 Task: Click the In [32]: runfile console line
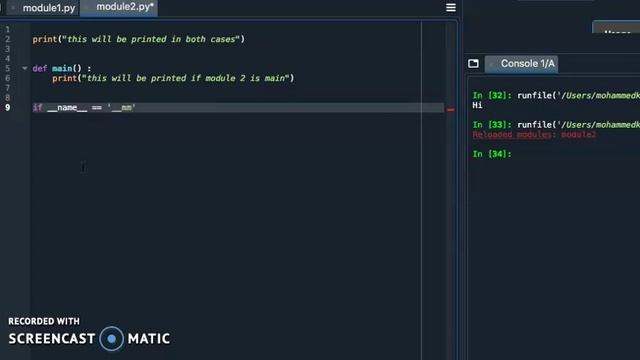[x=556, y=96]
